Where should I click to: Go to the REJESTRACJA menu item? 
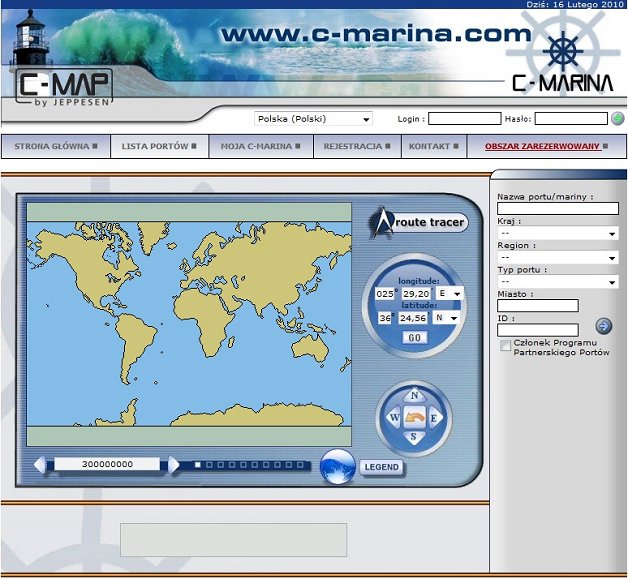(355, 146)
